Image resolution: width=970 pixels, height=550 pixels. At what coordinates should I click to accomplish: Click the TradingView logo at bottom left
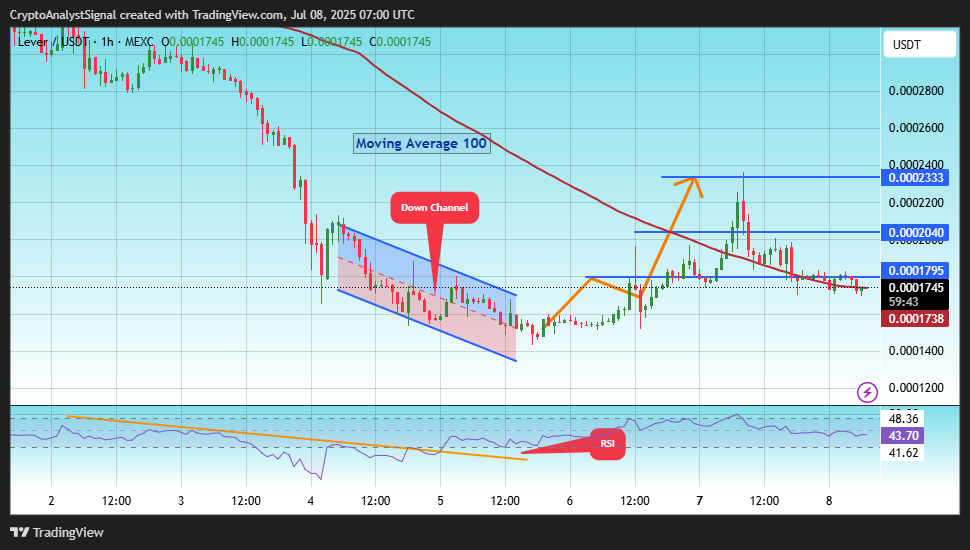57,532
